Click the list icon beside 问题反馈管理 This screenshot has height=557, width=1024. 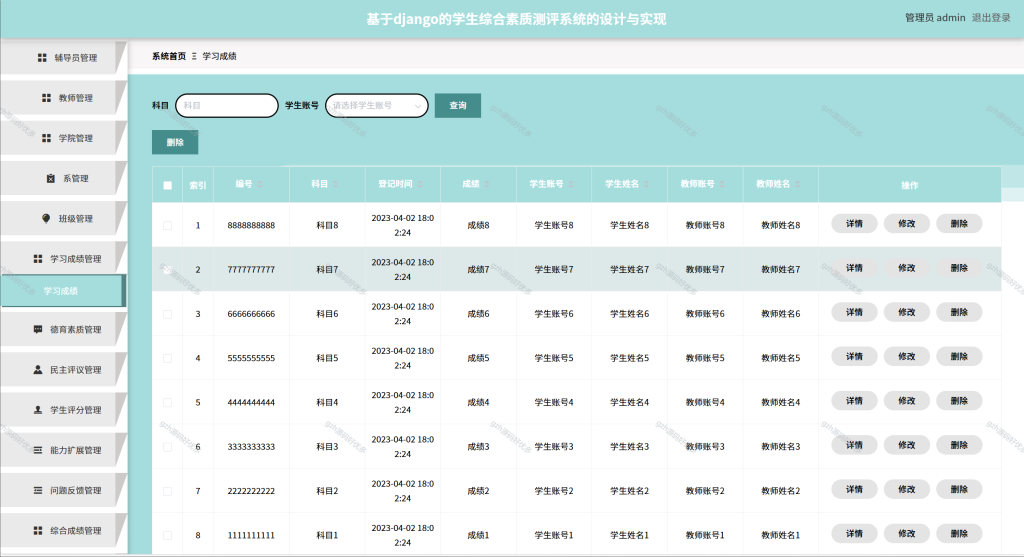tap(38, 490)
